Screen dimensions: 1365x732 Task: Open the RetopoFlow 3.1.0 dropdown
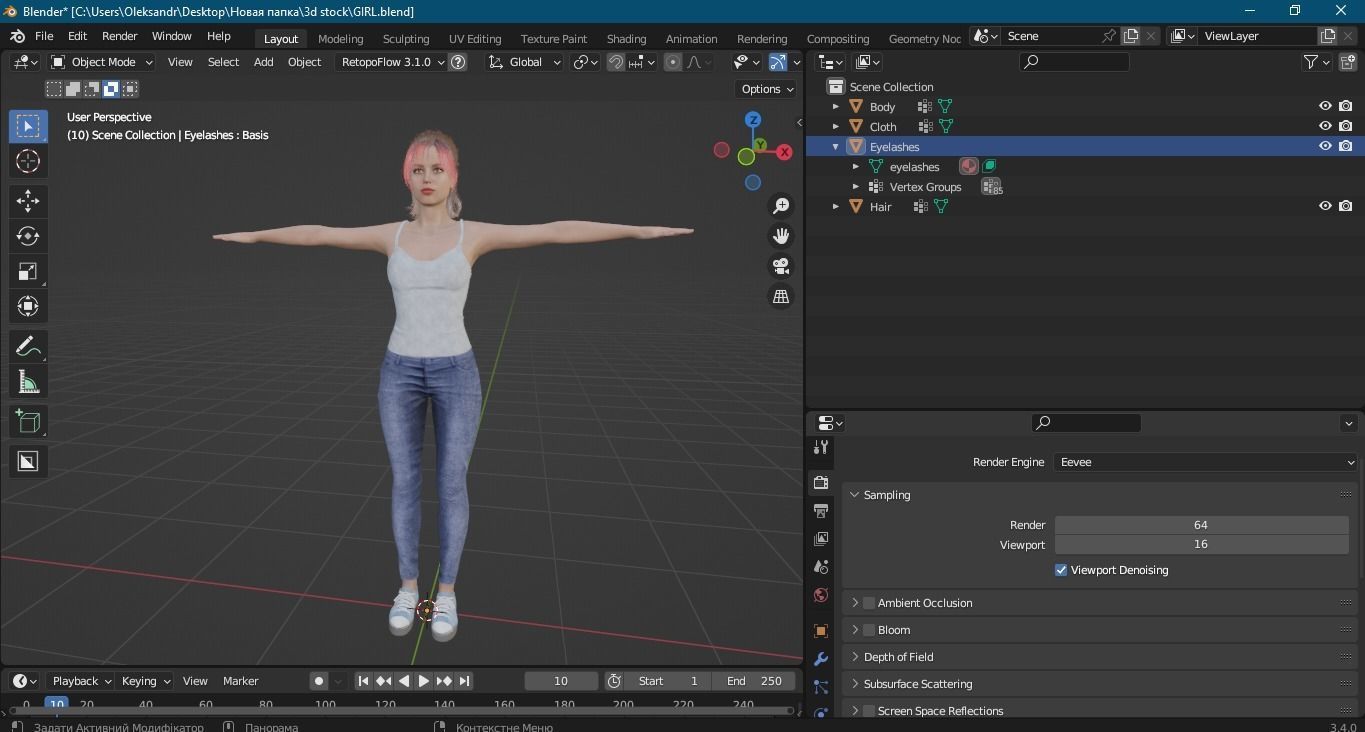391,62
